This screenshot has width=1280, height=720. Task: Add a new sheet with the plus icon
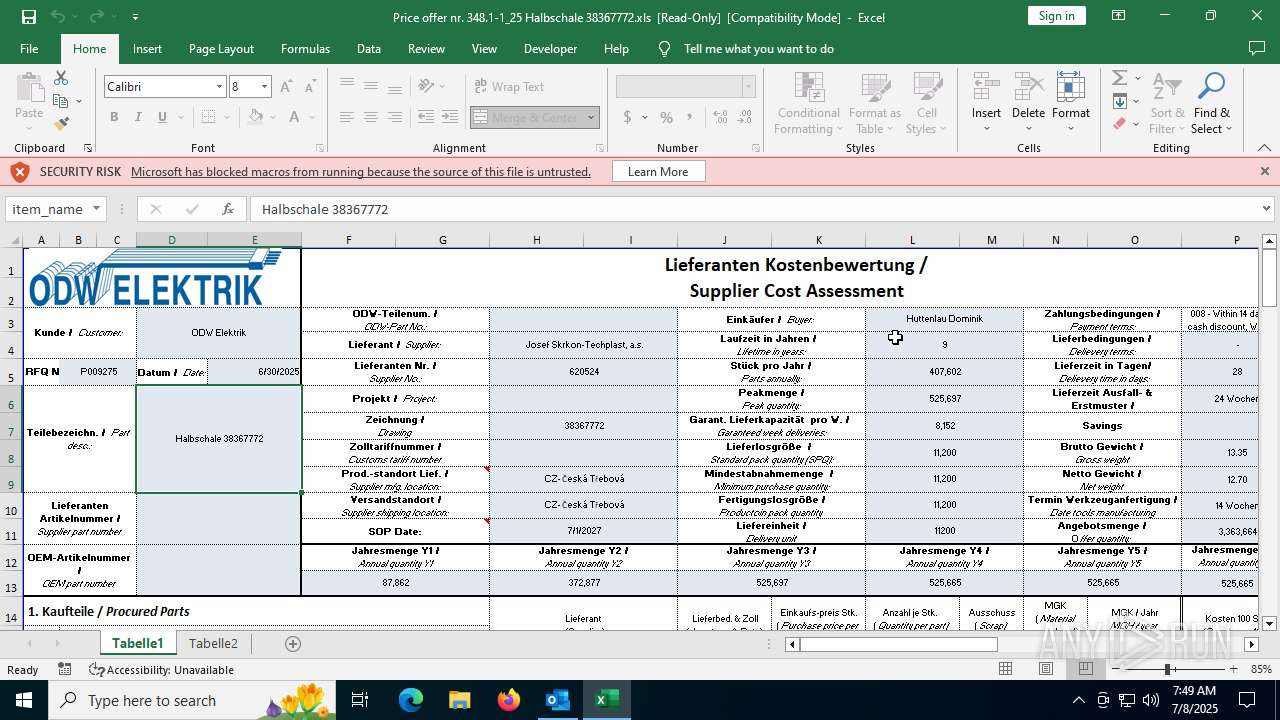(293, 644)
